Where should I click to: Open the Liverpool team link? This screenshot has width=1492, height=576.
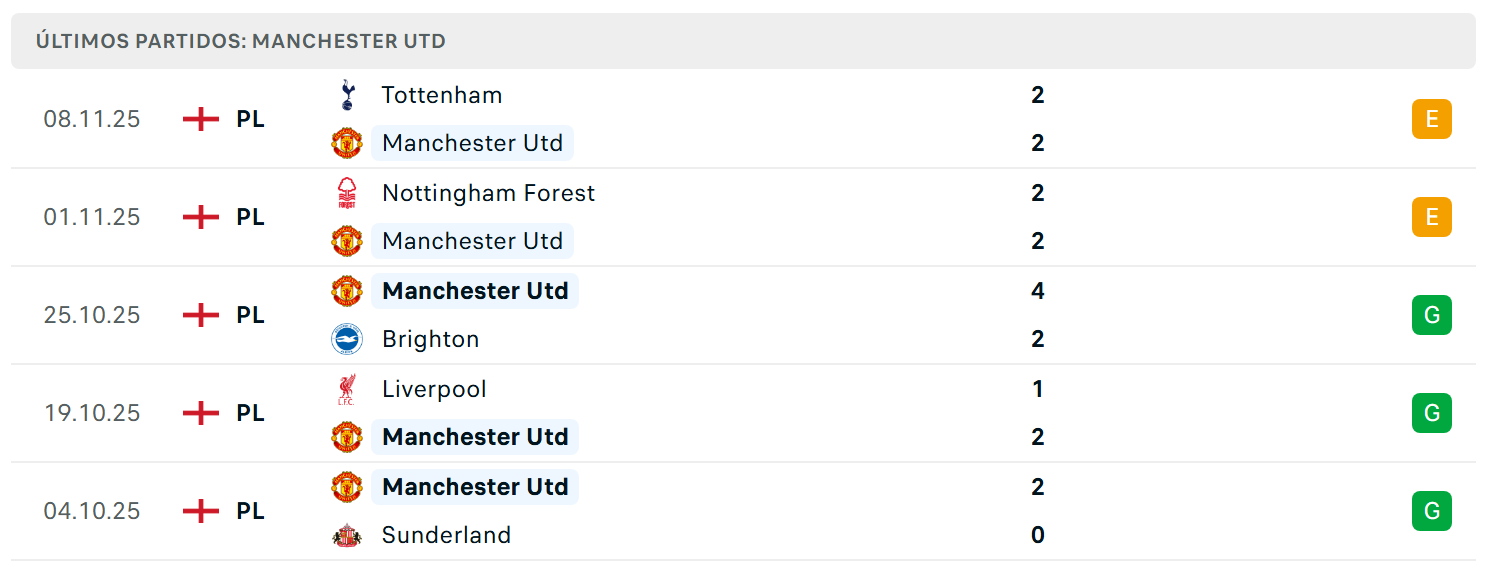(434, 389)
